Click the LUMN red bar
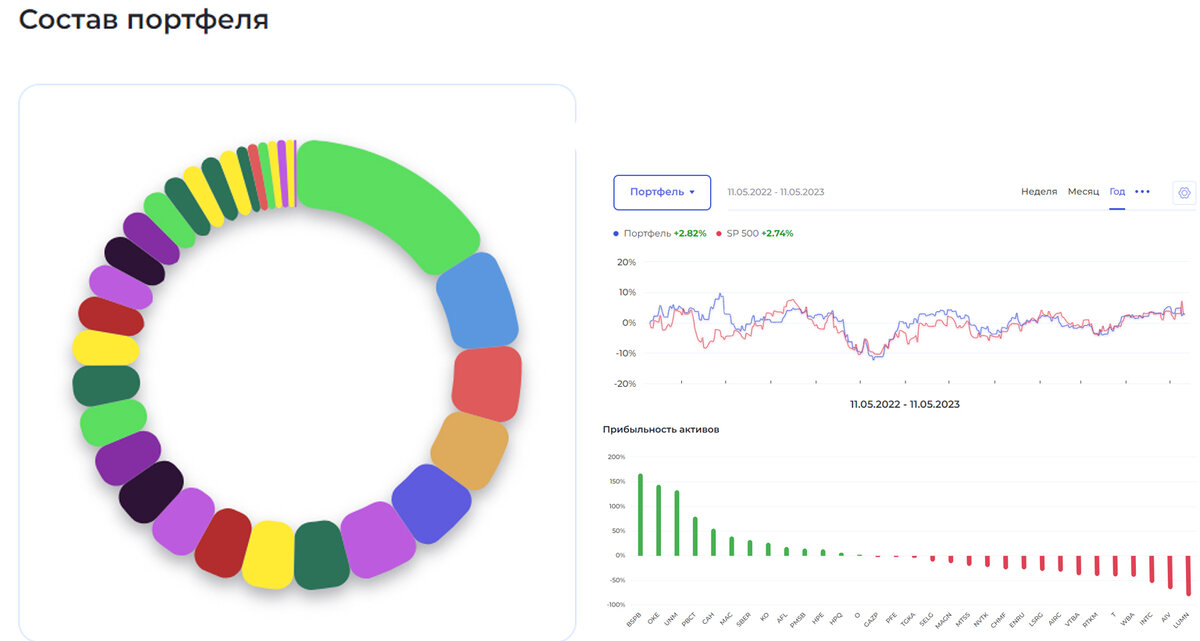Image resolution: width=1200 pixels, height=641 pixels. (1188, 575)
